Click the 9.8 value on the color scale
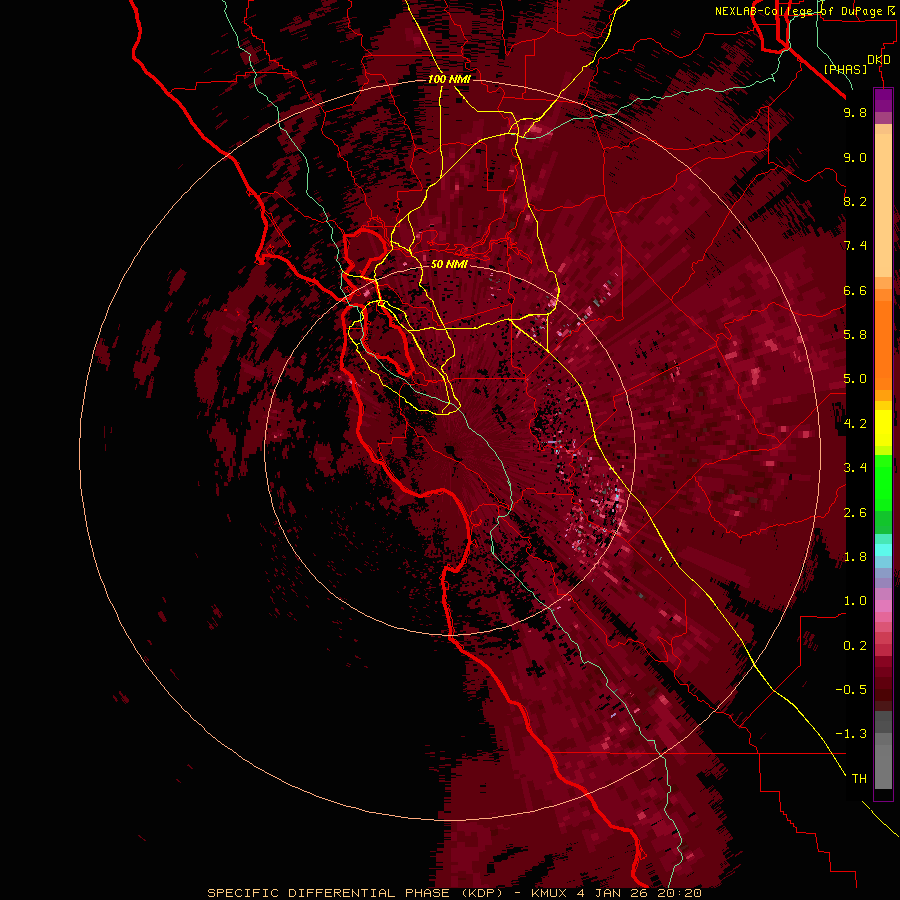Image resolution: width=900 pixels, height=900 pixels. click(x=855, y=113)
